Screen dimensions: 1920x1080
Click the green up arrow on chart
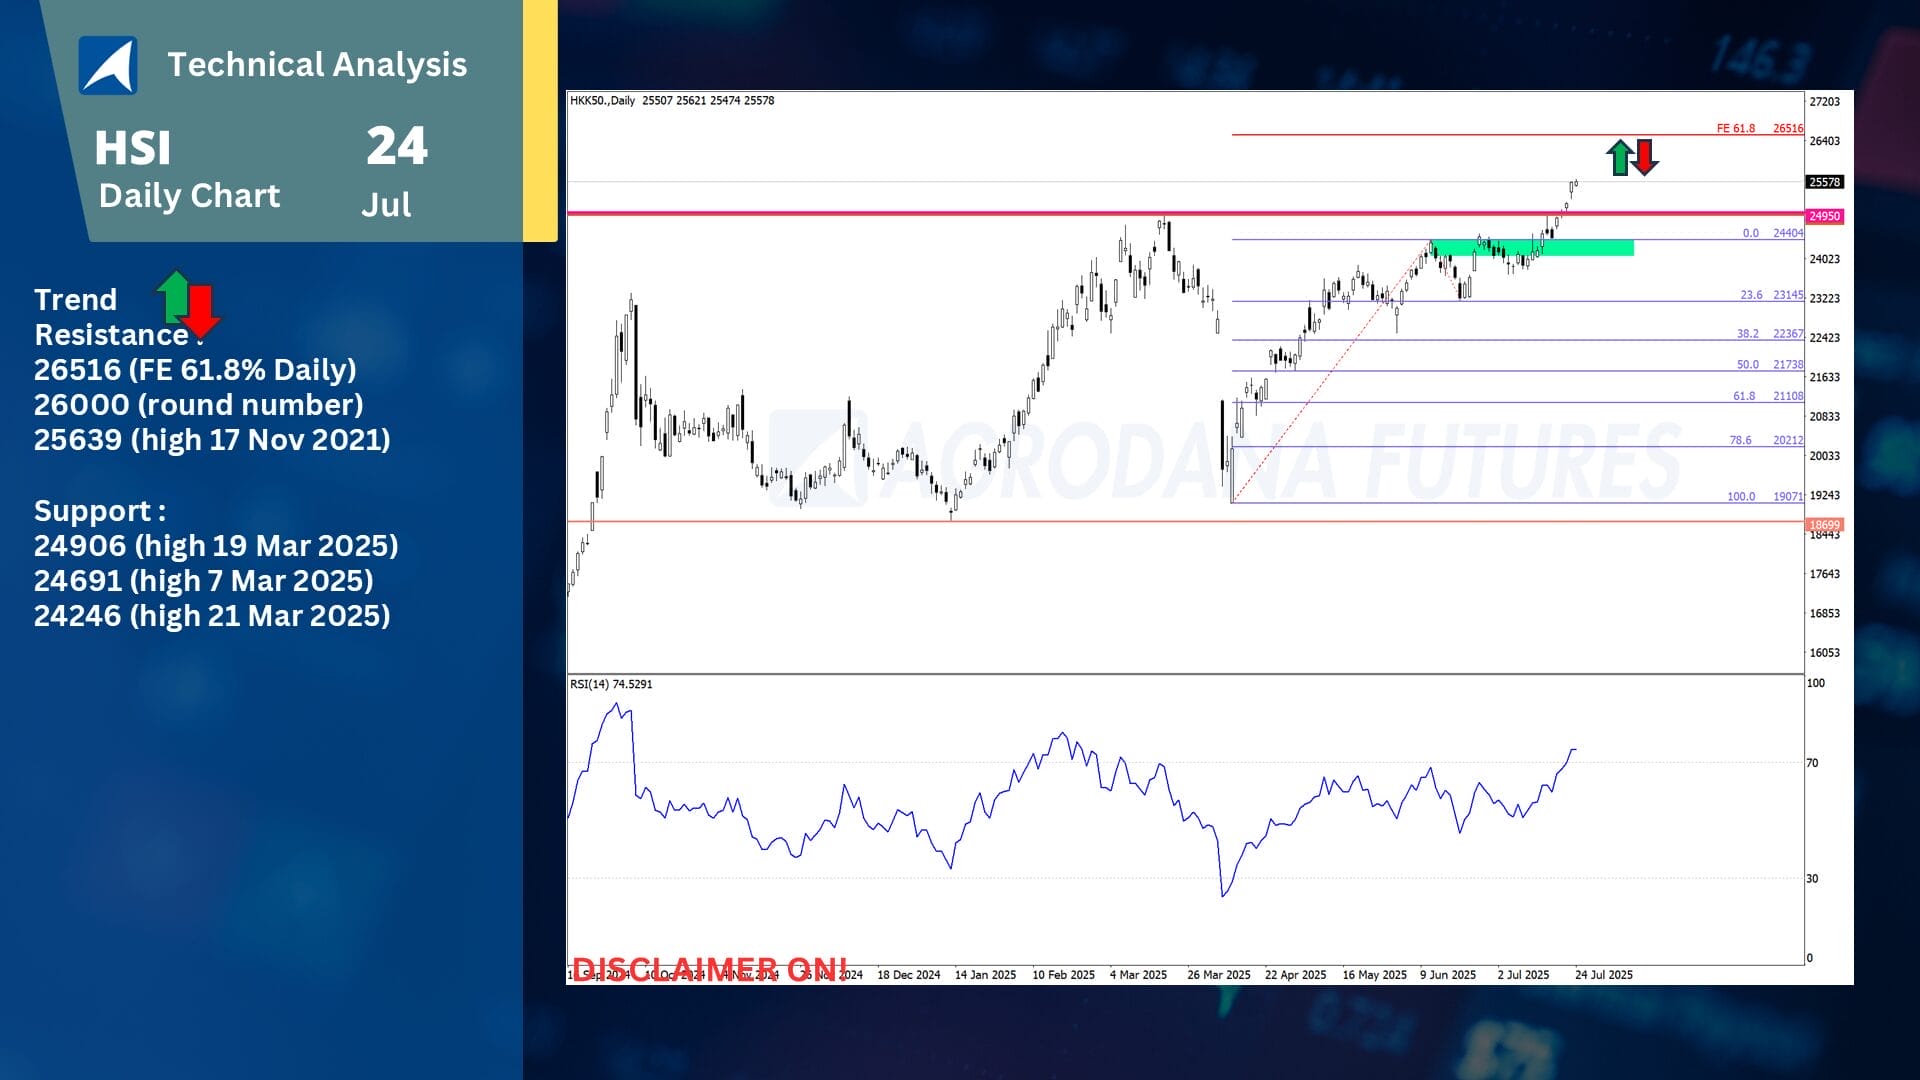(1619, 158)
